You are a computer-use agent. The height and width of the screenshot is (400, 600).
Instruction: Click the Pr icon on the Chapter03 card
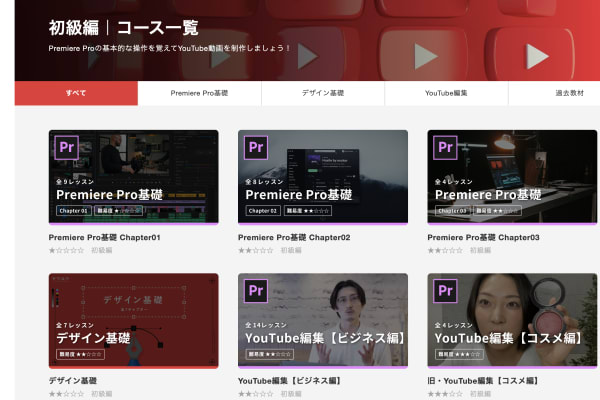click(x=445, y=148)
